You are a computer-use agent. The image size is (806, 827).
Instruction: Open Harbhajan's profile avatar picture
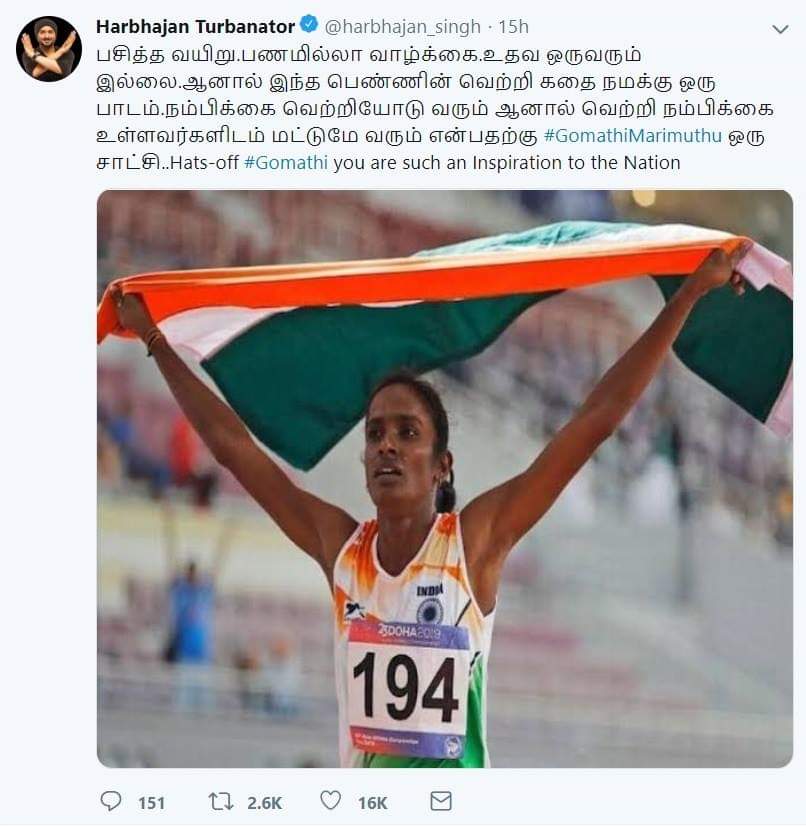[49, 49]
